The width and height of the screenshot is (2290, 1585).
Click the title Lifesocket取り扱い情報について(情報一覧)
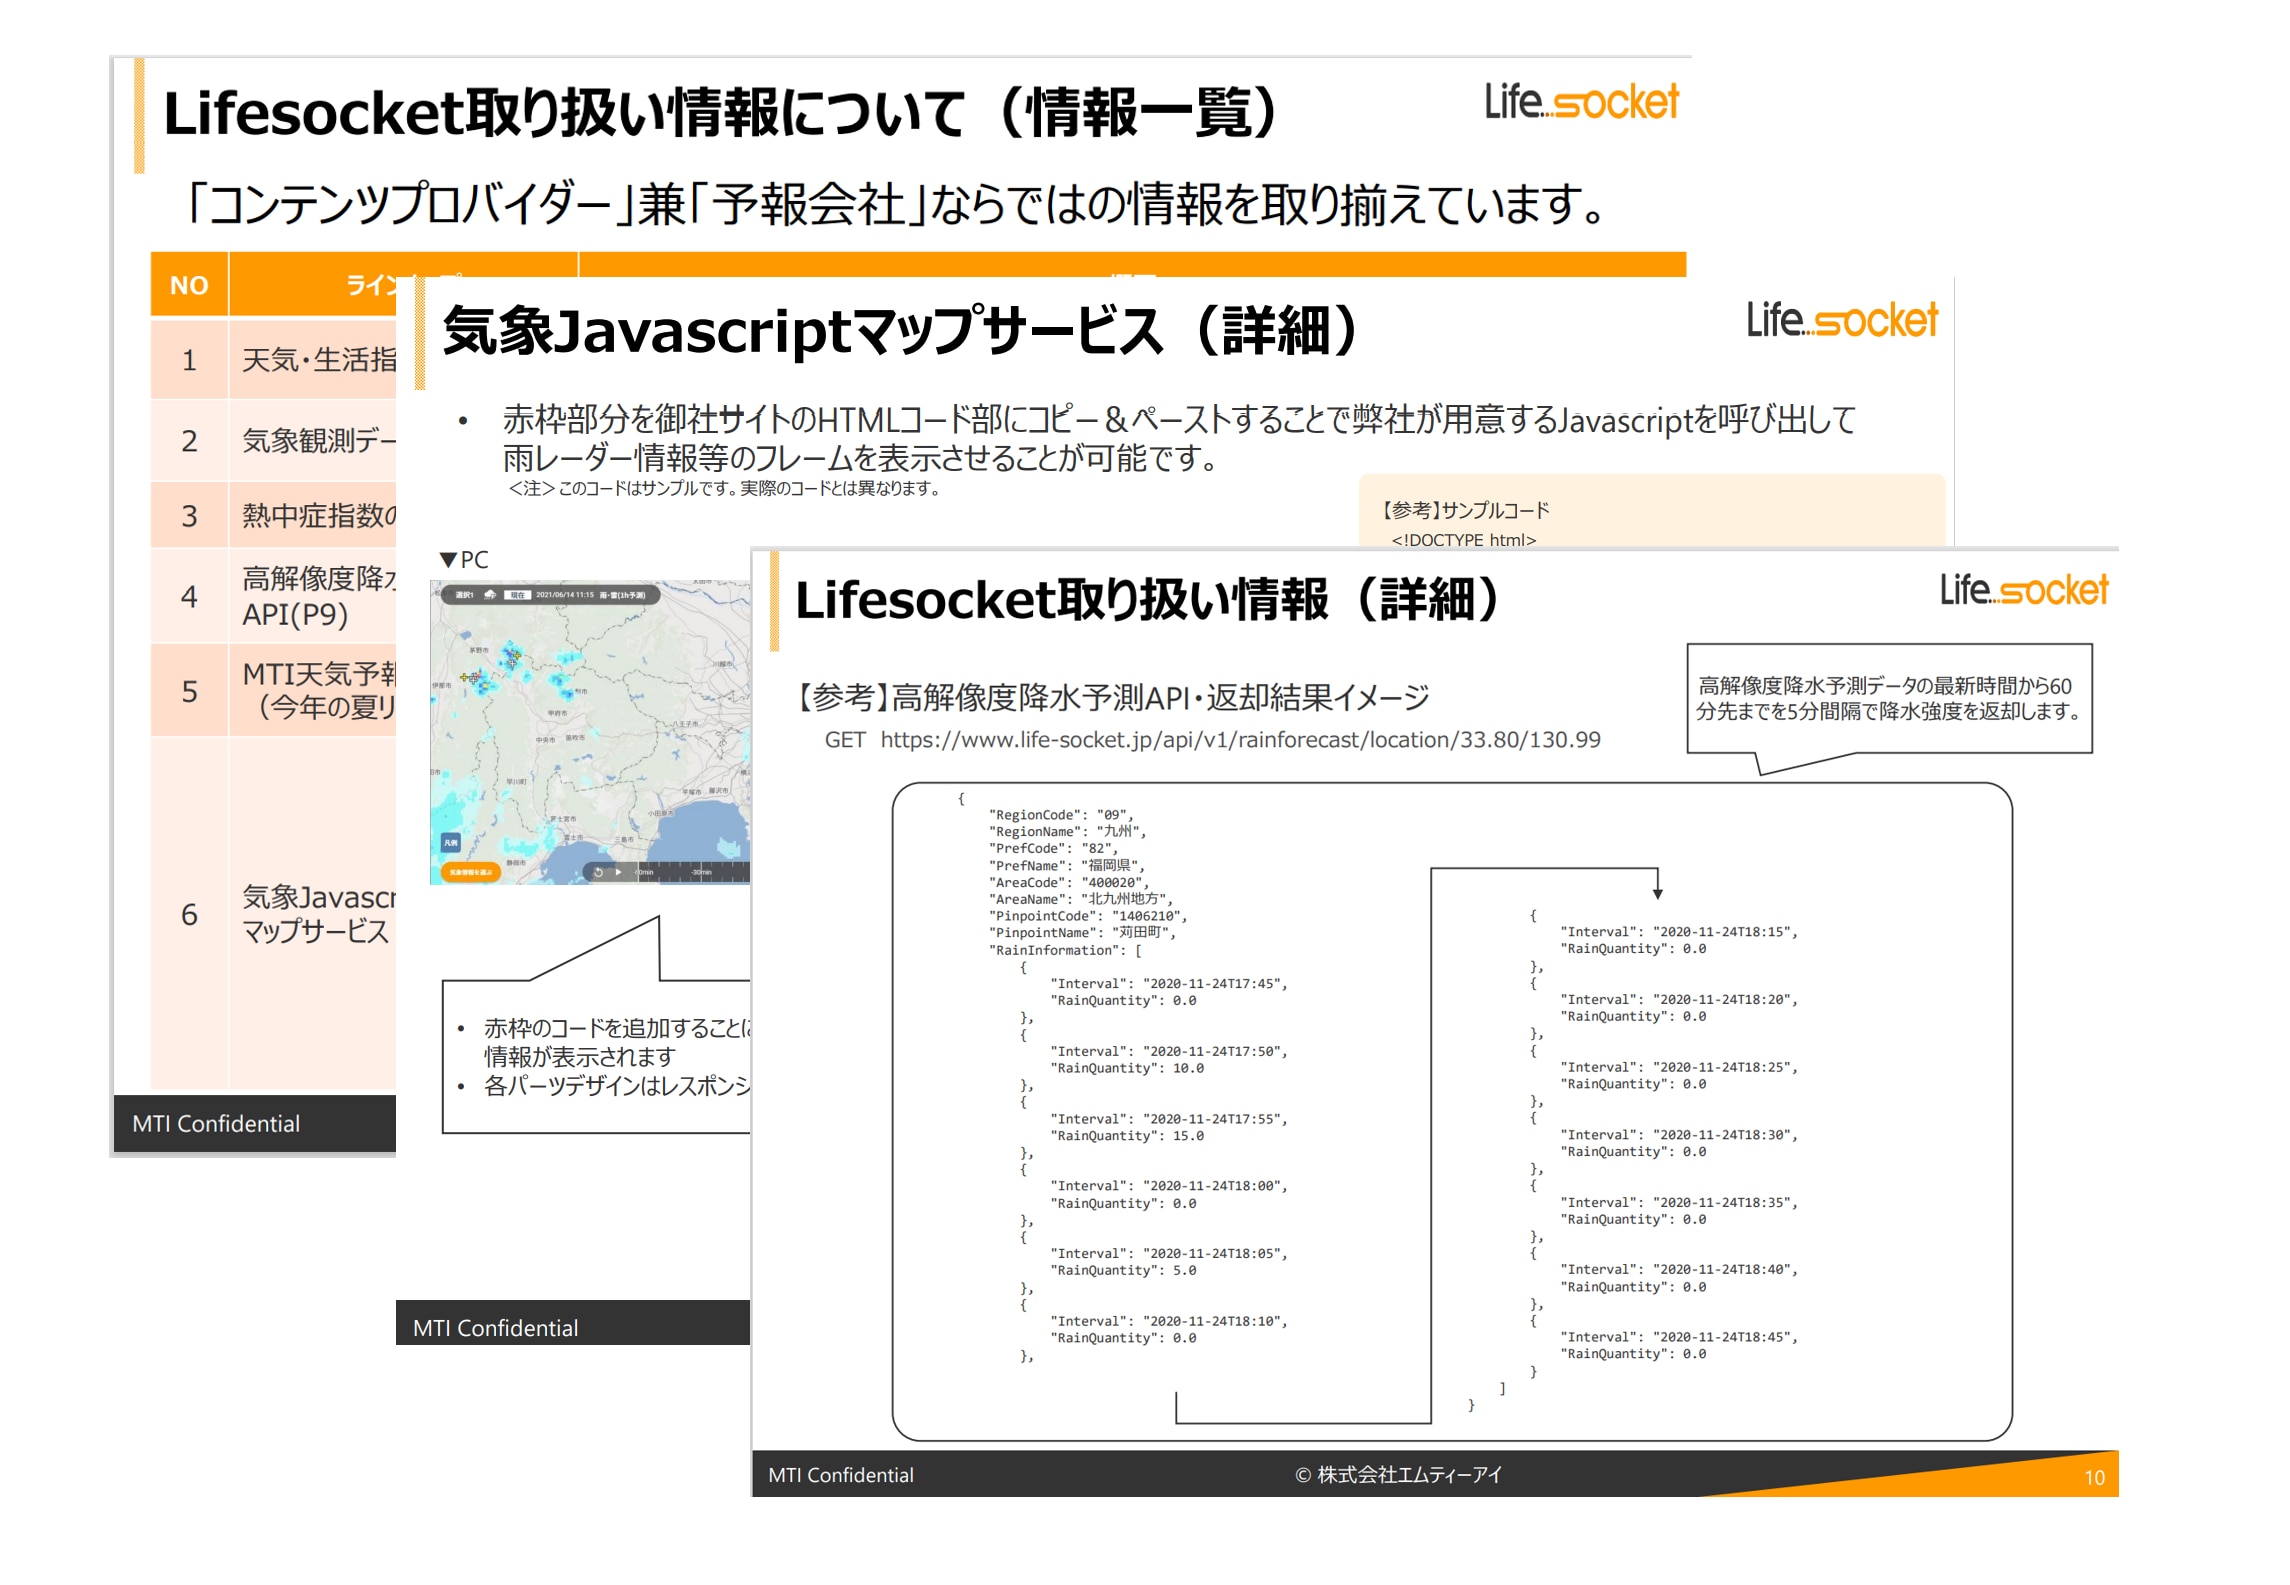click(x=720, y=113)
